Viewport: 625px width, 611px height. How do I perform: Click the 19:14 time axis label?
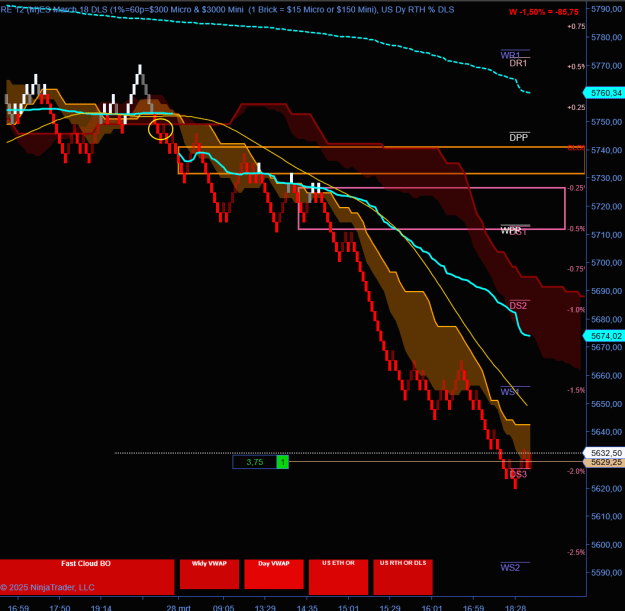pyautogui.click(x=101, y=607)
